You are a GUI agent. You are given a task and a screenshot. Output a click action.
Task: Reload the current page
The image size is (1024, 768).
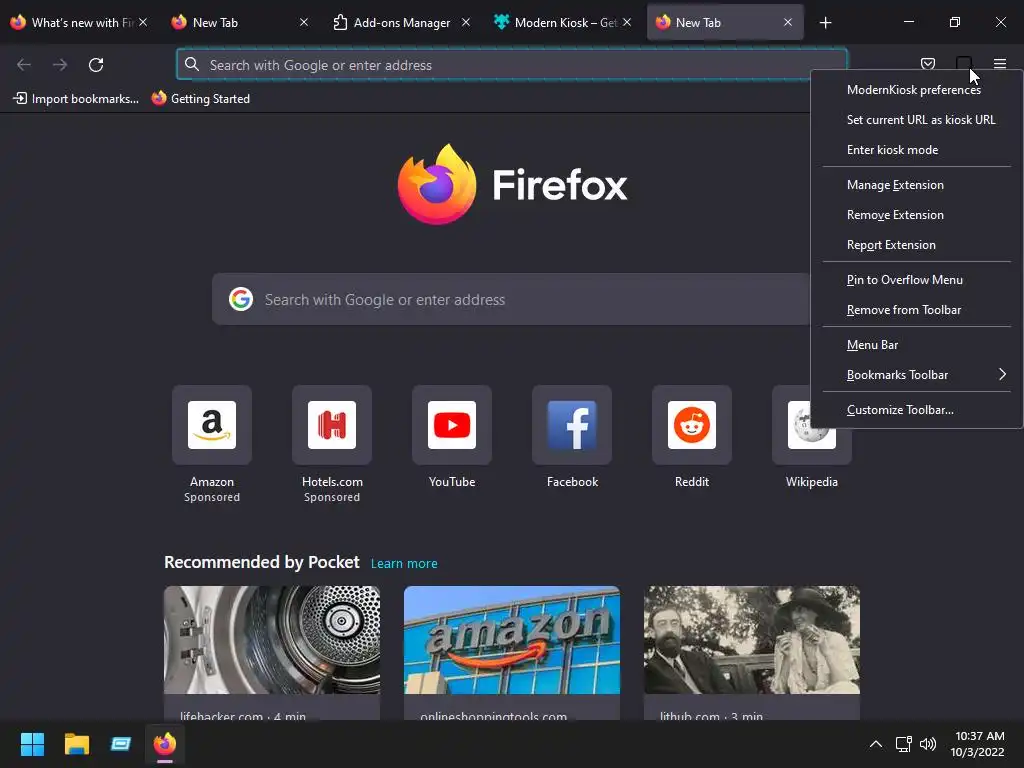96,65
